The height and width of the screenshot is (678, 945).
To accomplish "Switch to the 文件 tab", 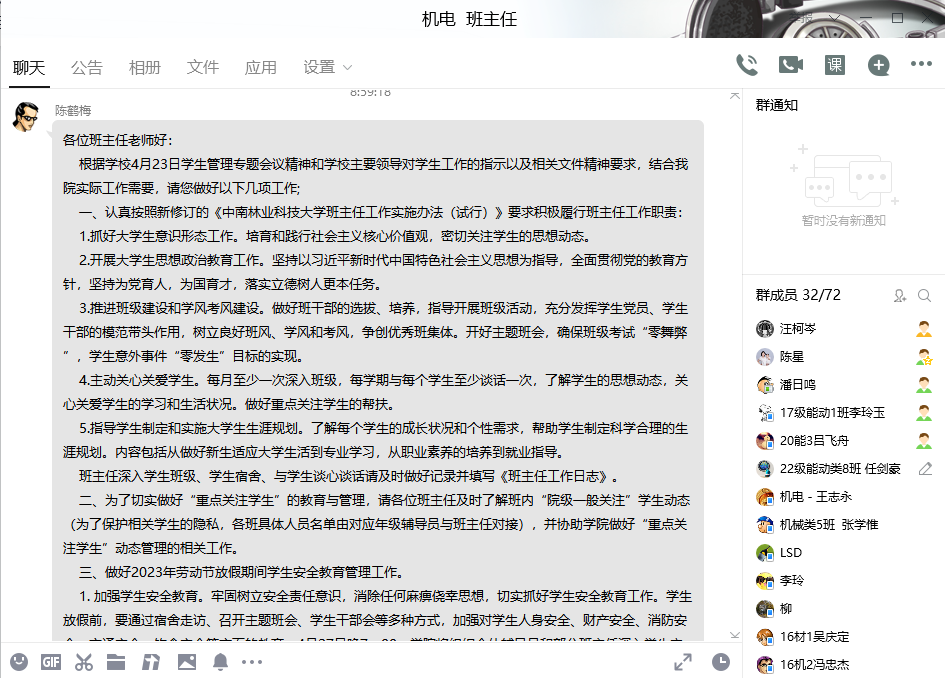I will tap(203, 67).
